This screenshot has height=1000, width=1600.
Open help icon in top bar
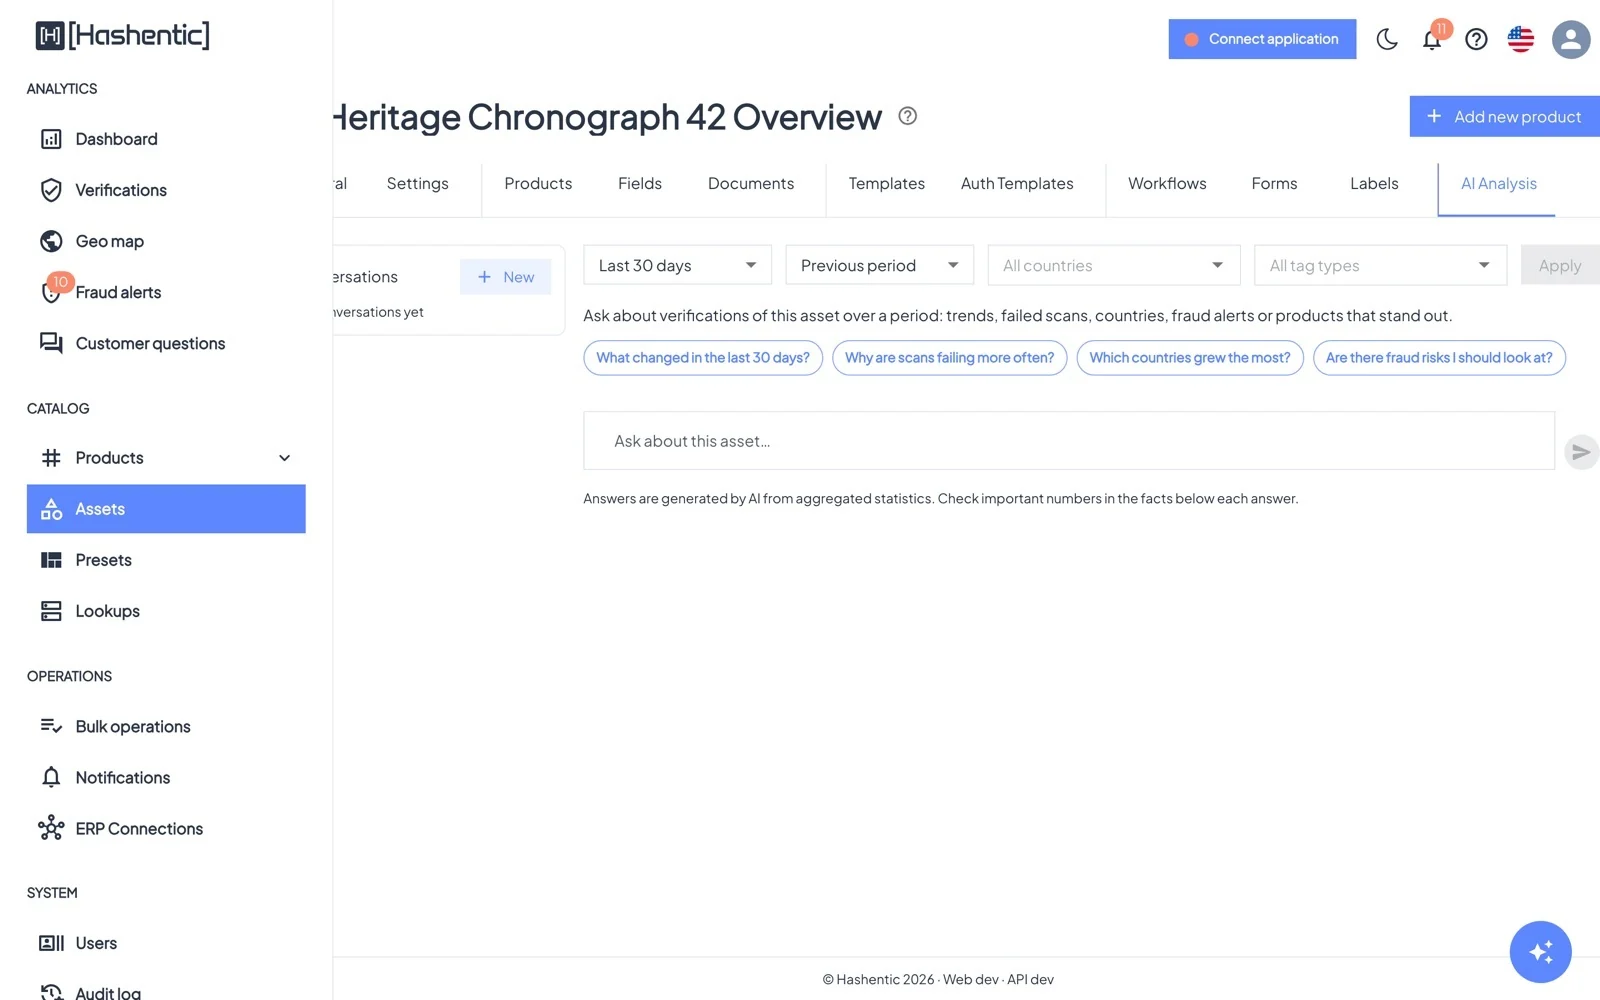click(x=1476, y=39)
